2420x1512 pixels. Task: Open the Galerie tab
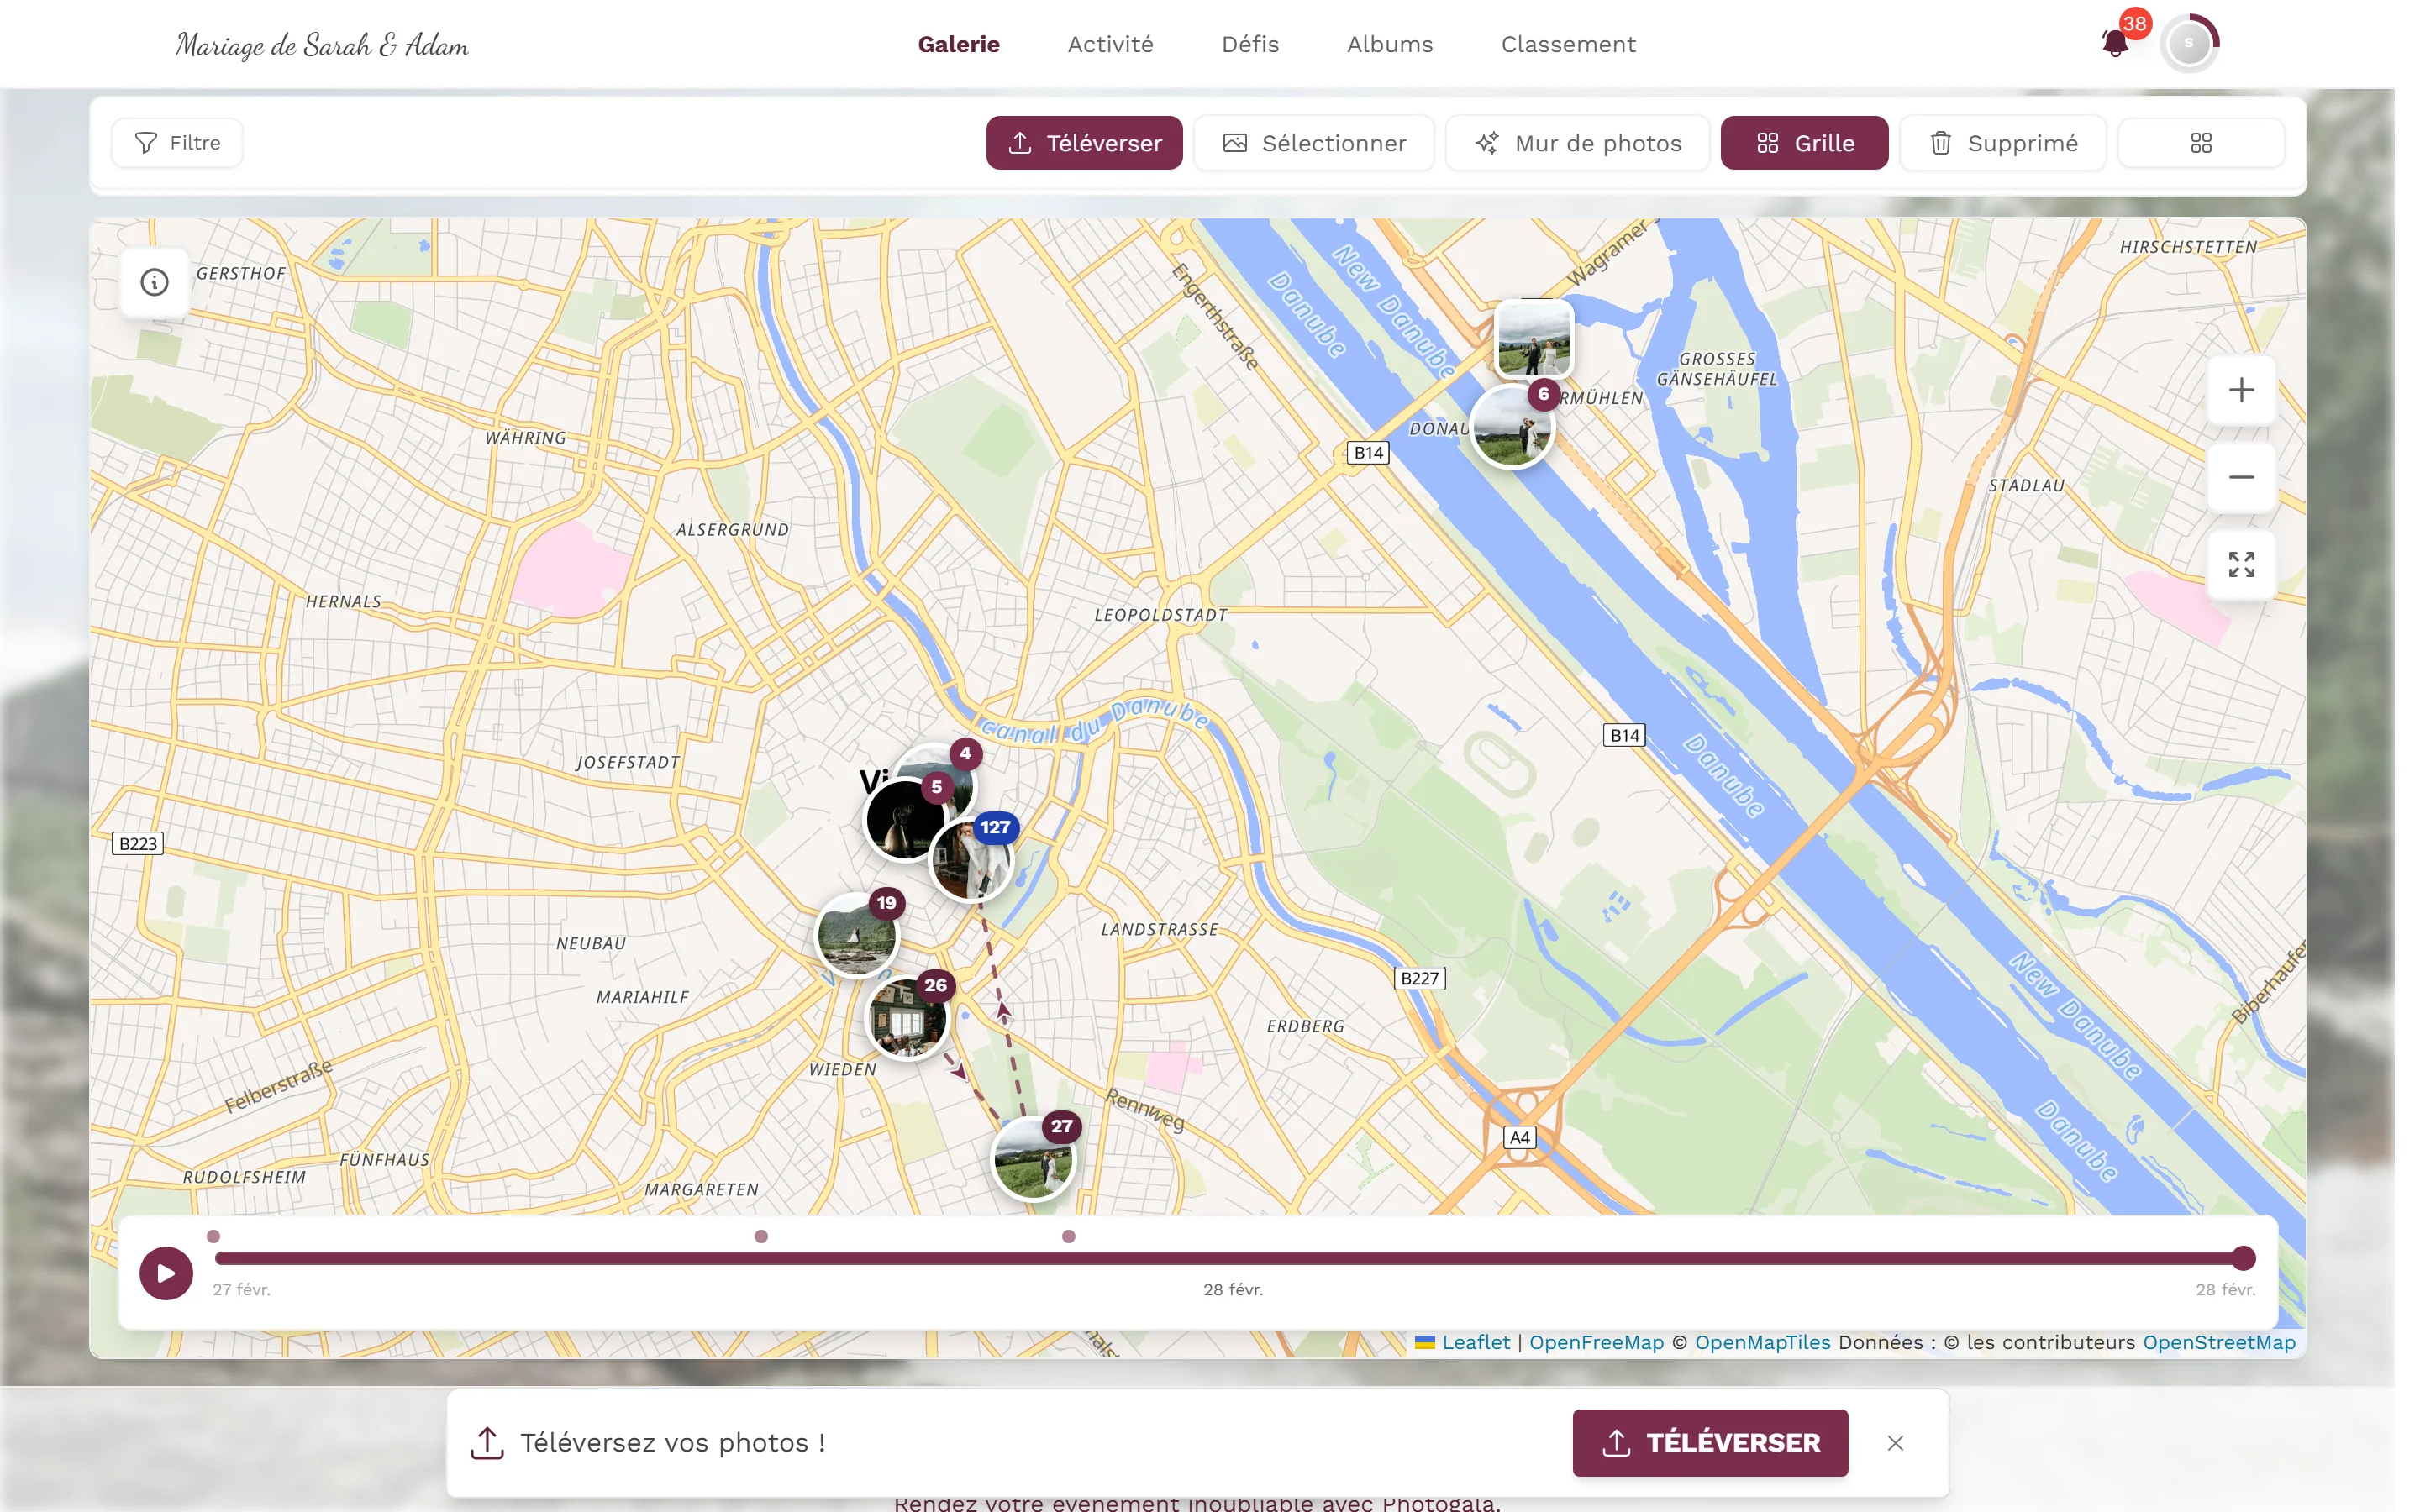point(958,44)
